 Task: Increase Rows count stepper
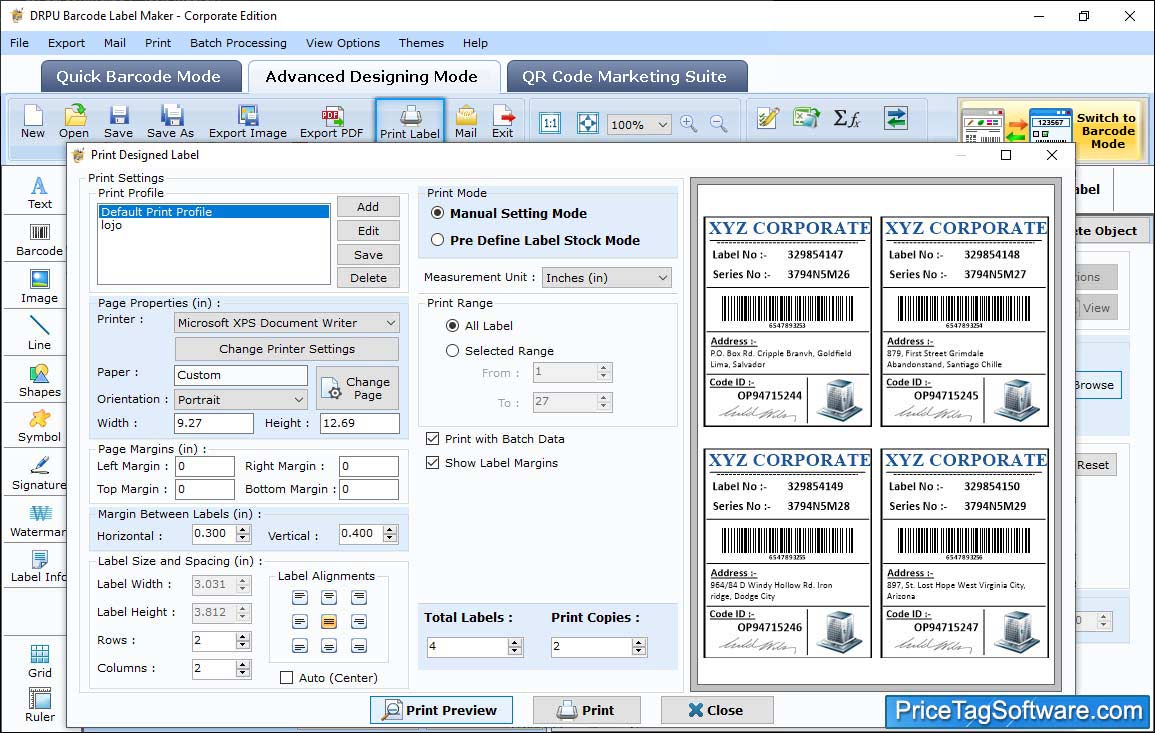[x=243, y=636]
